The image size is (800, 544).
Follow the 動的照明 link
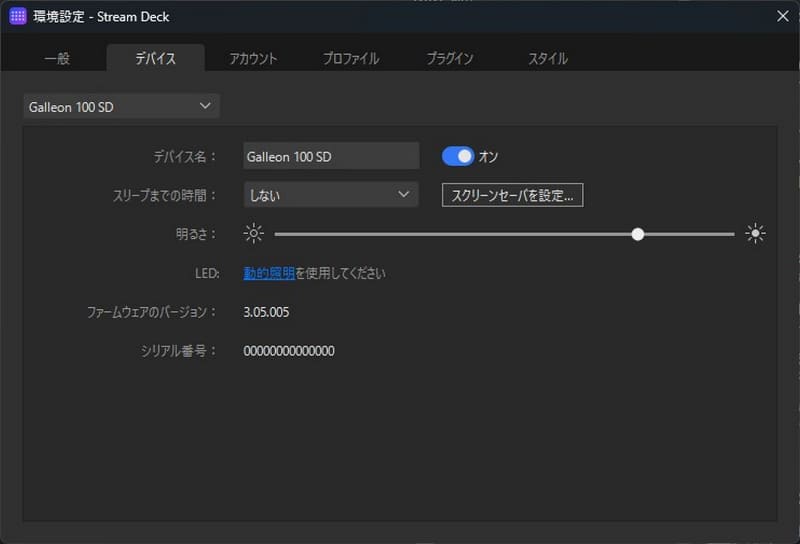tap(269, 273)
